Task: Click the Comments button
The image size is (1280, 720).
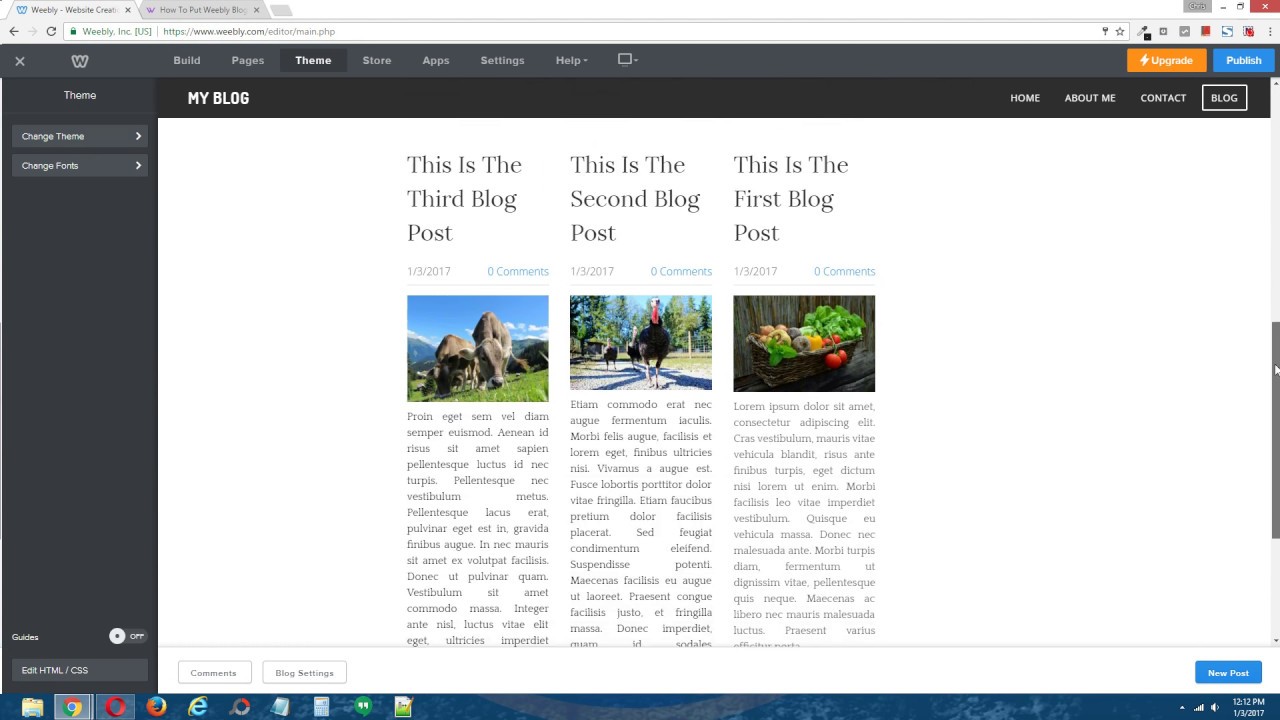Action: (x=213, y=673)
